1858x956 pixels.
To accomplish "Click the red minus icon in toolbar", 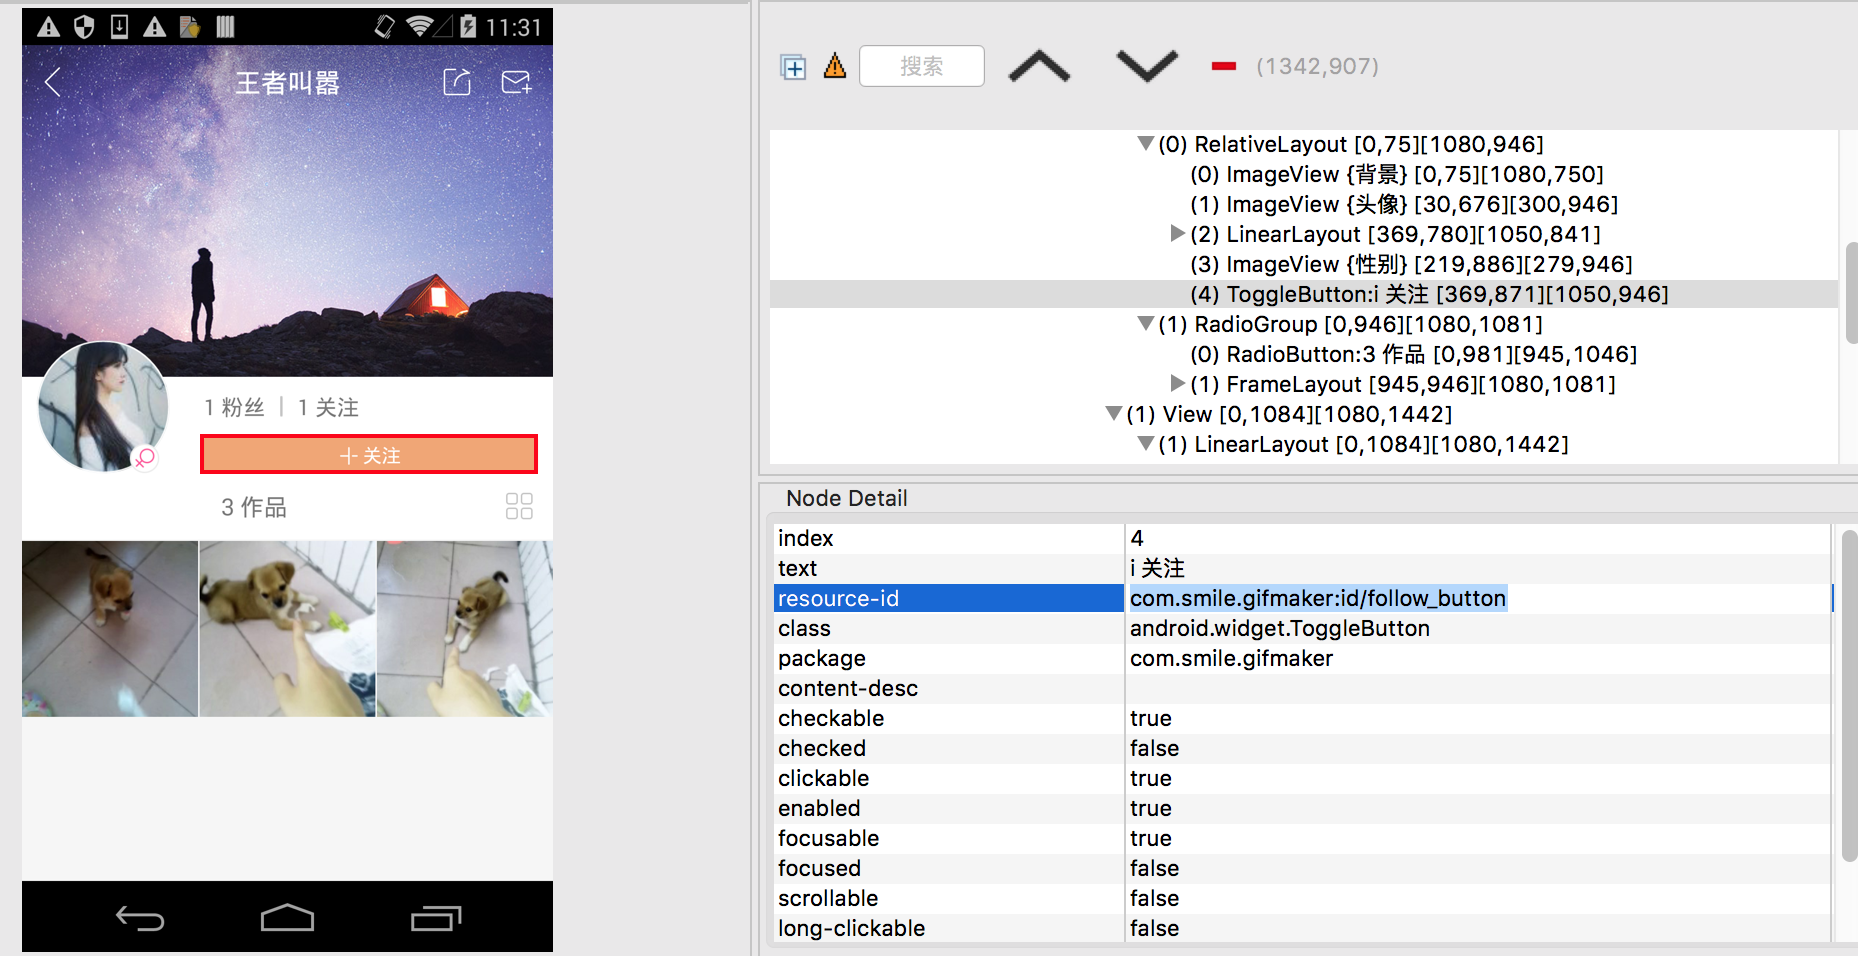I will tap(1223, 67).
